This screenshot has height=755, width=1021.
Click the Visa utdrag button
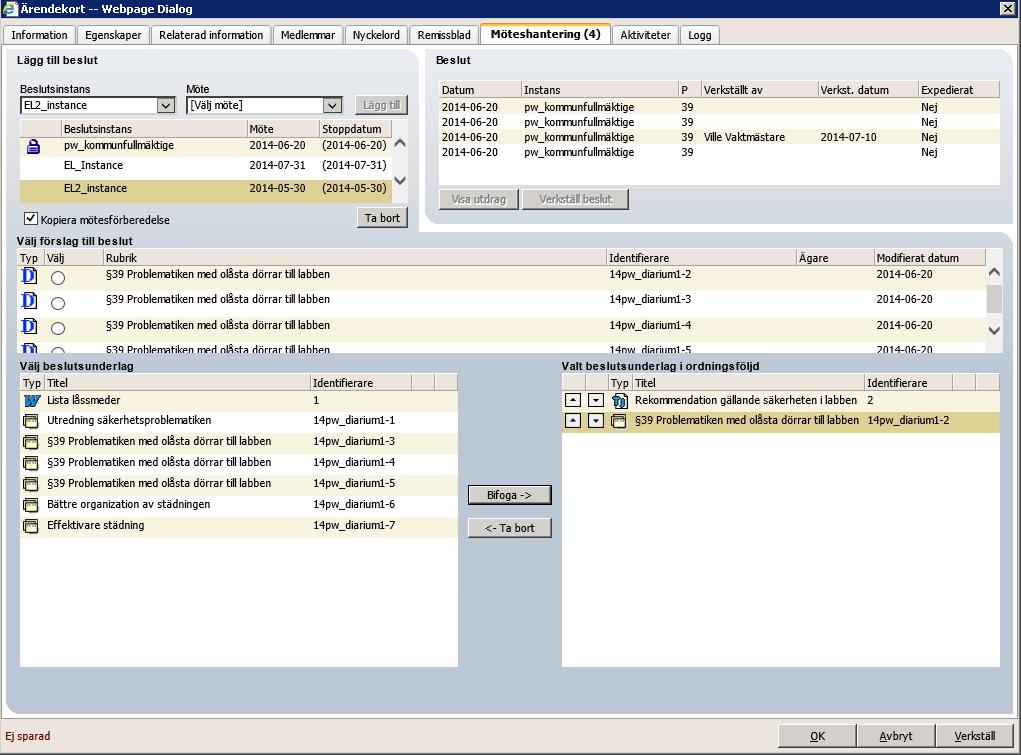pos(479,199)
